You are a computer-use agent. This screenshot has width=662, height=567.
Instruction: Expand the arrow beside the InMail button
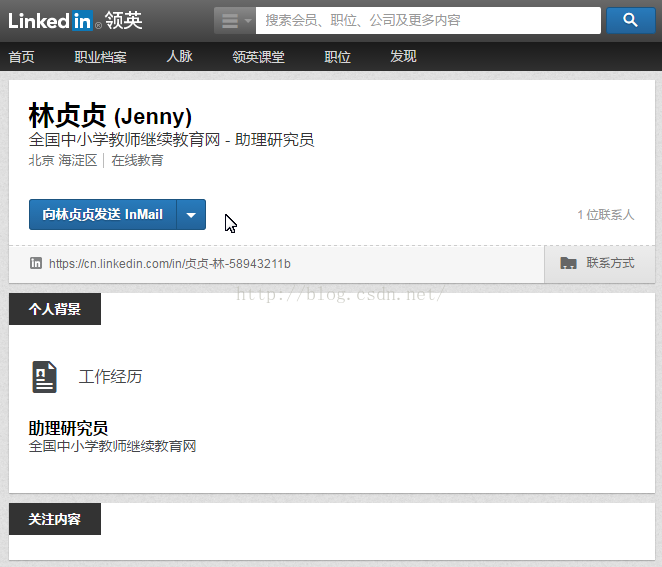click(x=191, y=214)
